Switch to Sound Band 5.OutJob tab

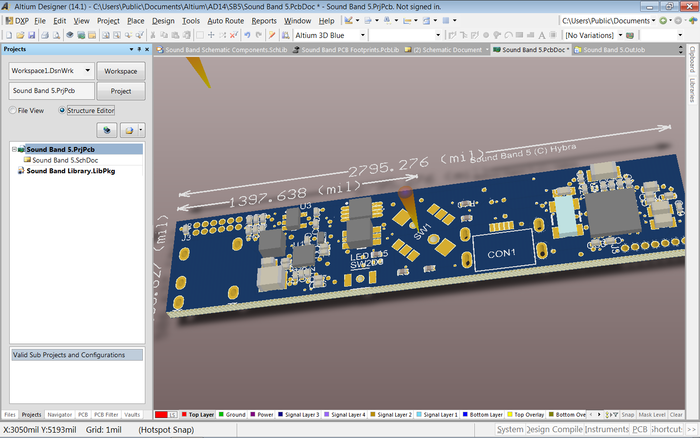click(x=610, y=50)
